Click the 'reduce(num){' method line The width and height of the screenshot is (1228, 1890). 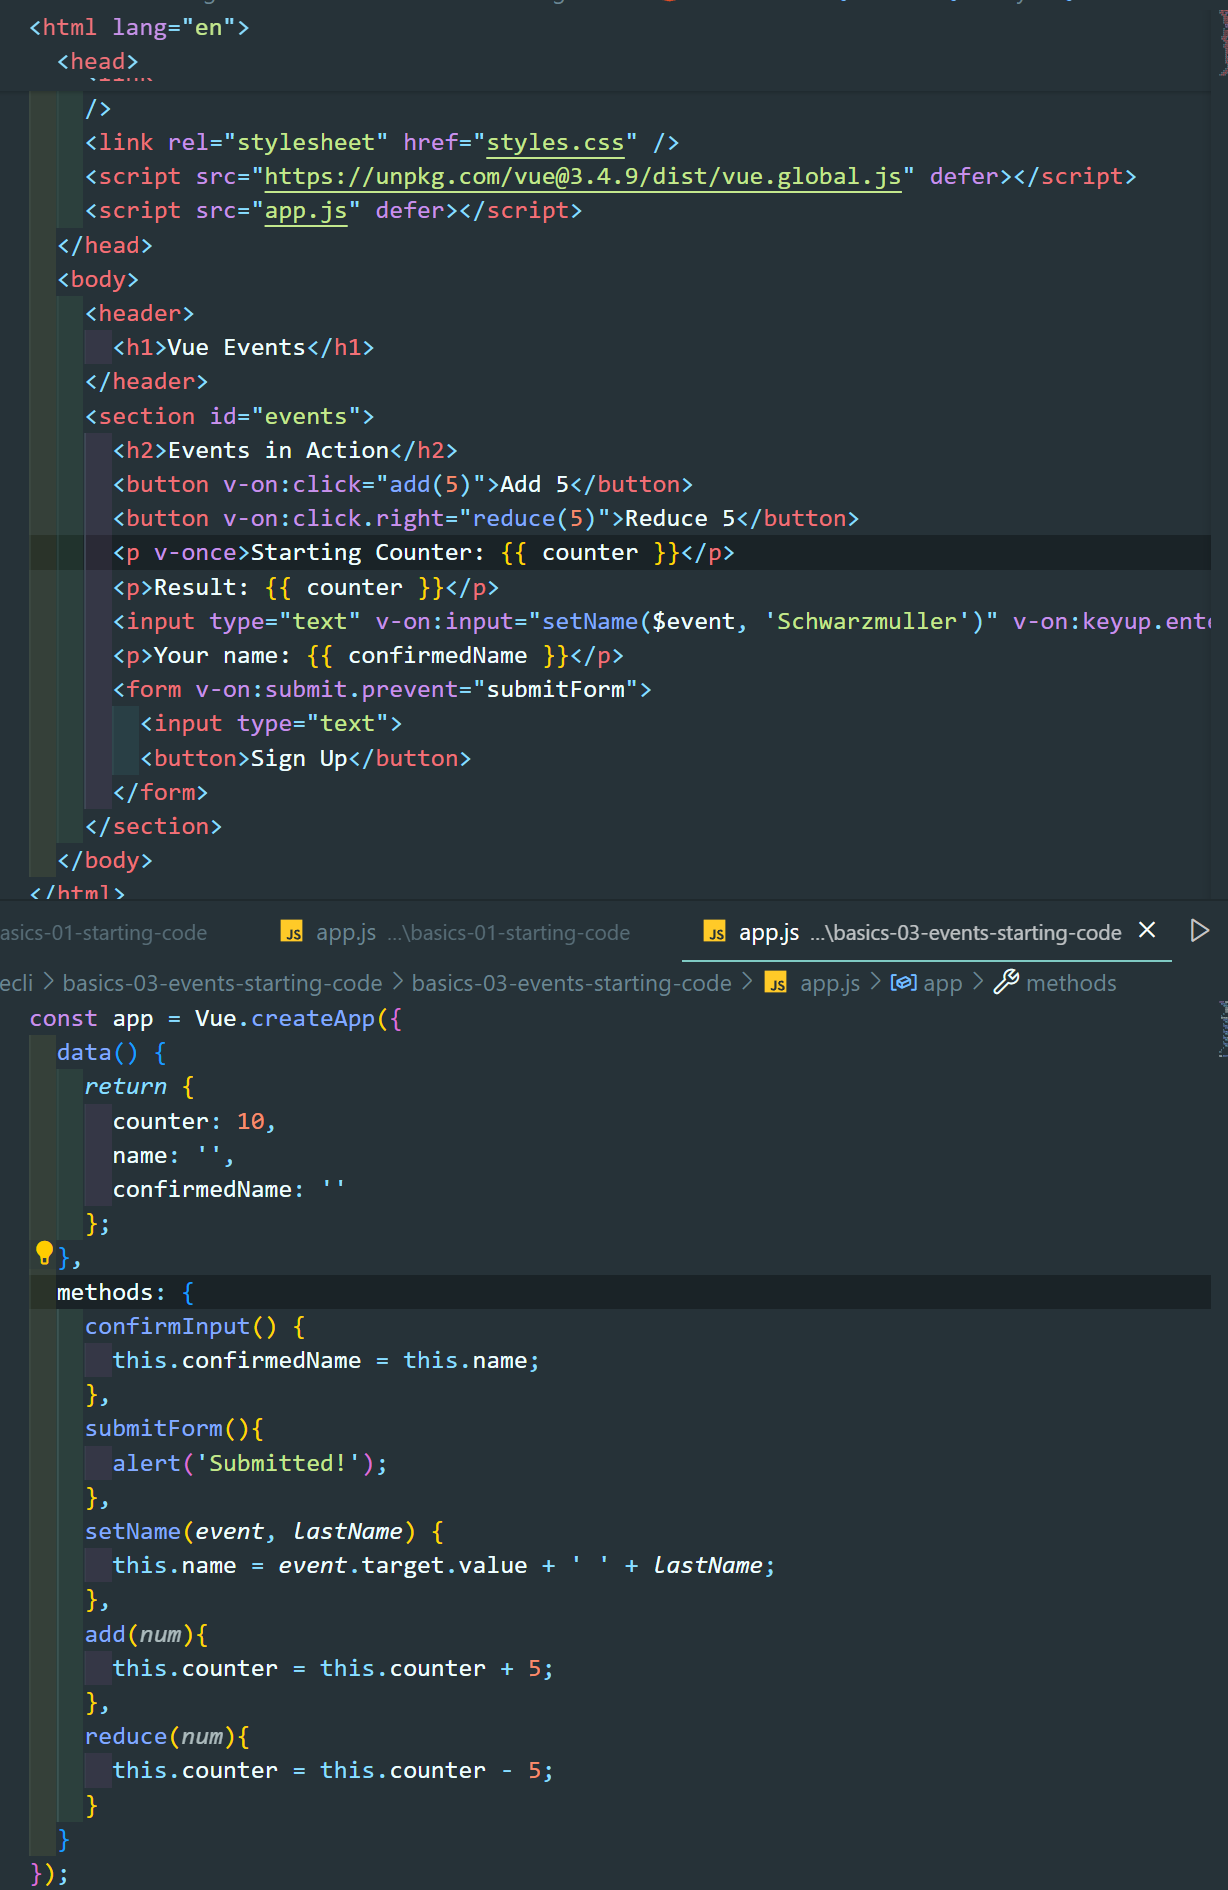(x=167, y=1736)
